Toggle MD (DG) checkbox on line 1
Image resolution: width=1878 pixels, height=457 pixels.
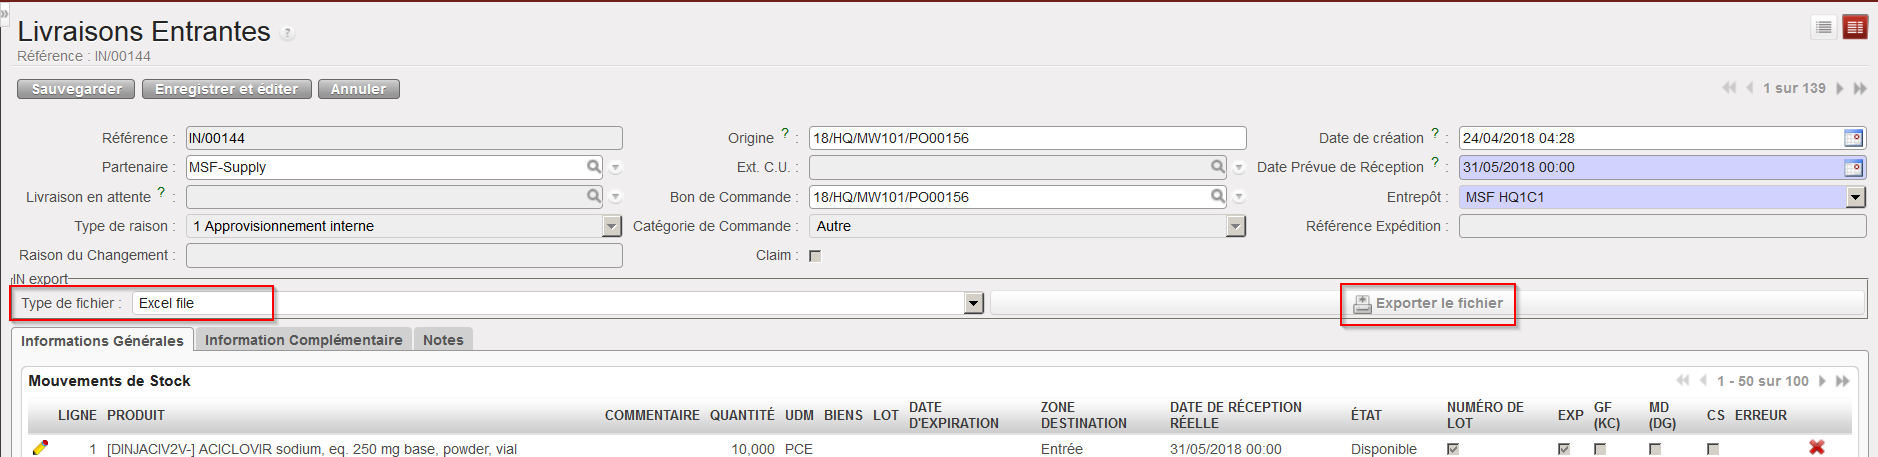[x=1655, y=449]
